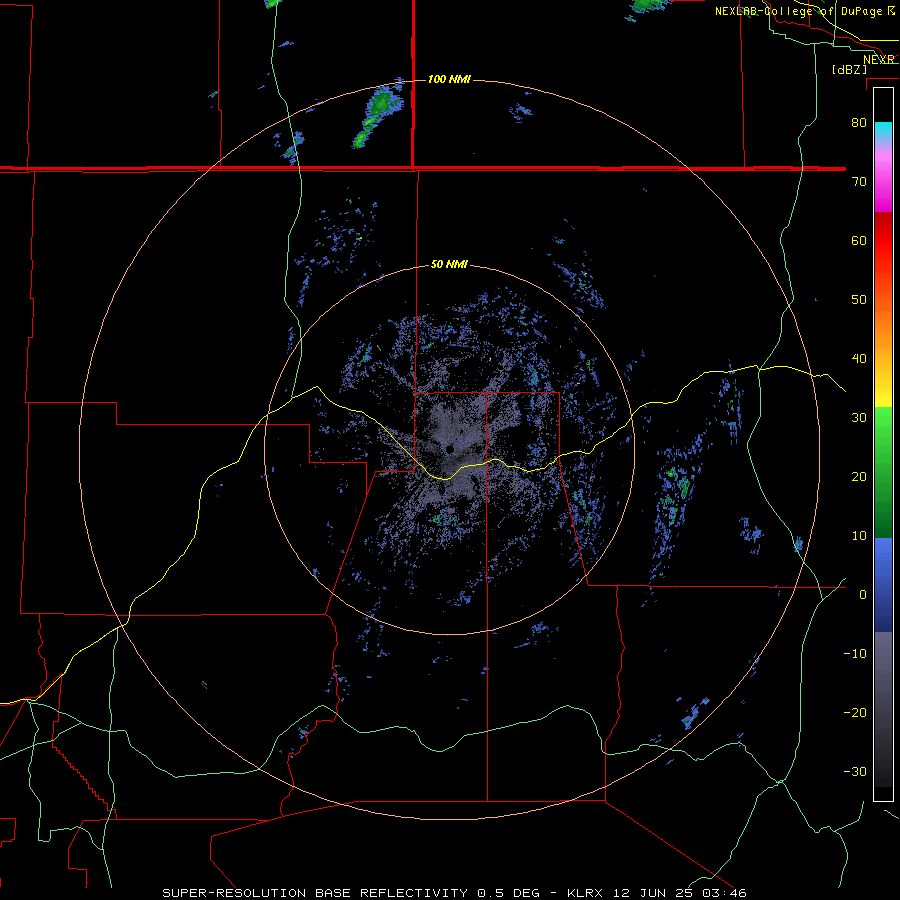Click the 40 value on the dBZ scale

pos(859,359)
